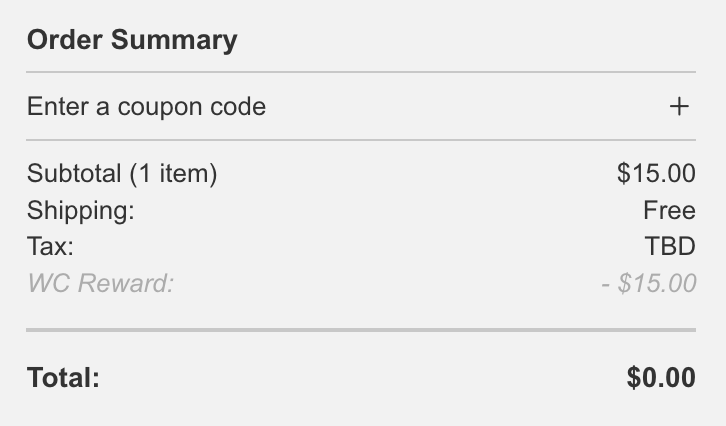Screen dimensions: 726x426
Task: Click the bold 'Total:' label
Action: coord(64,377)
